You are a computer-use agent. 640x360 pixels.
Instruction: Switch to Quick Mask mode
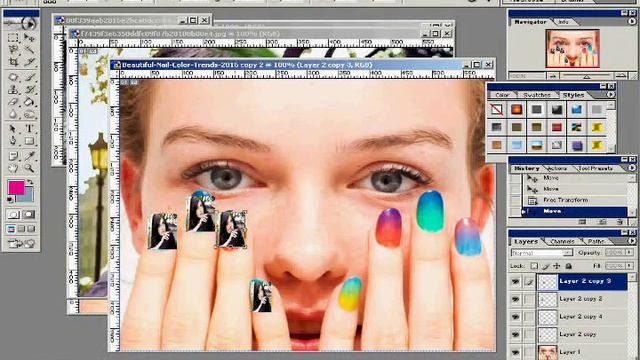[x=29, y=214]
